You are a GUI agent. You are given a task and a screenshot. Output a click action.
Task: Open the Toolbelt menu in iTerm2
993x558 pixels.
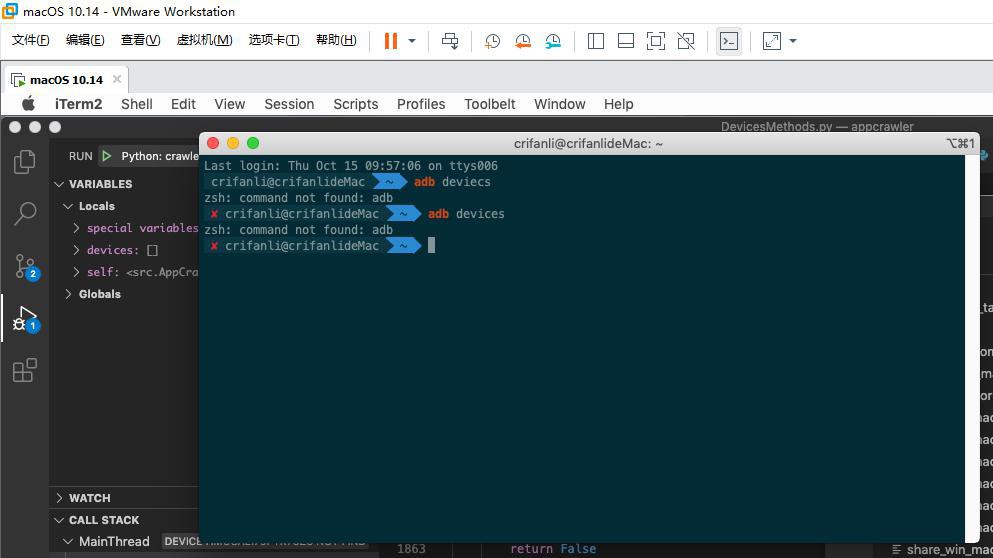[x=490, y=104]
